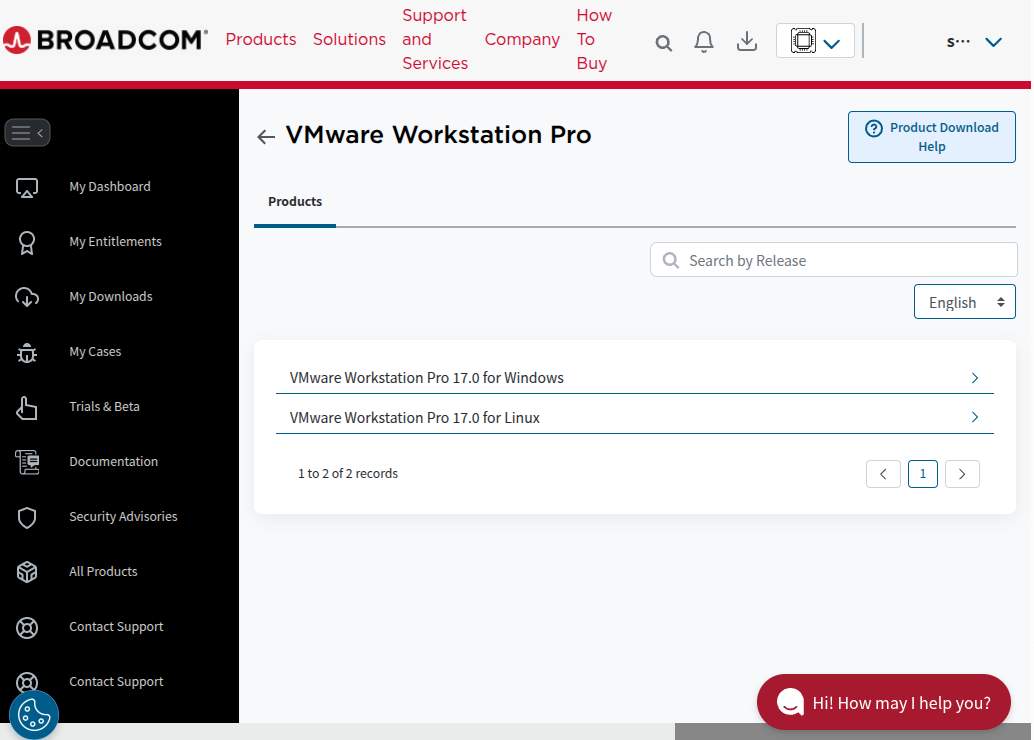Click the My Downloads cloud icon
This screenshot has height=740, width=1034.
coord(27,297)
